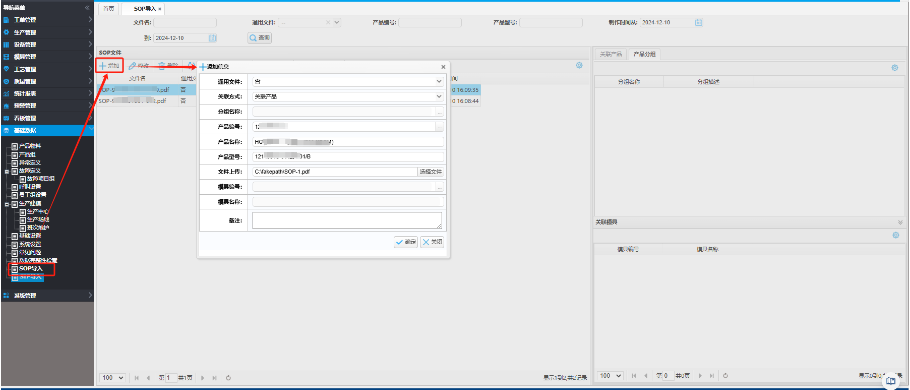910x390 pixels.
Task: Switch to the 产品分组 tab on the right
Action: pyautogui.click(x=644, y=54)
